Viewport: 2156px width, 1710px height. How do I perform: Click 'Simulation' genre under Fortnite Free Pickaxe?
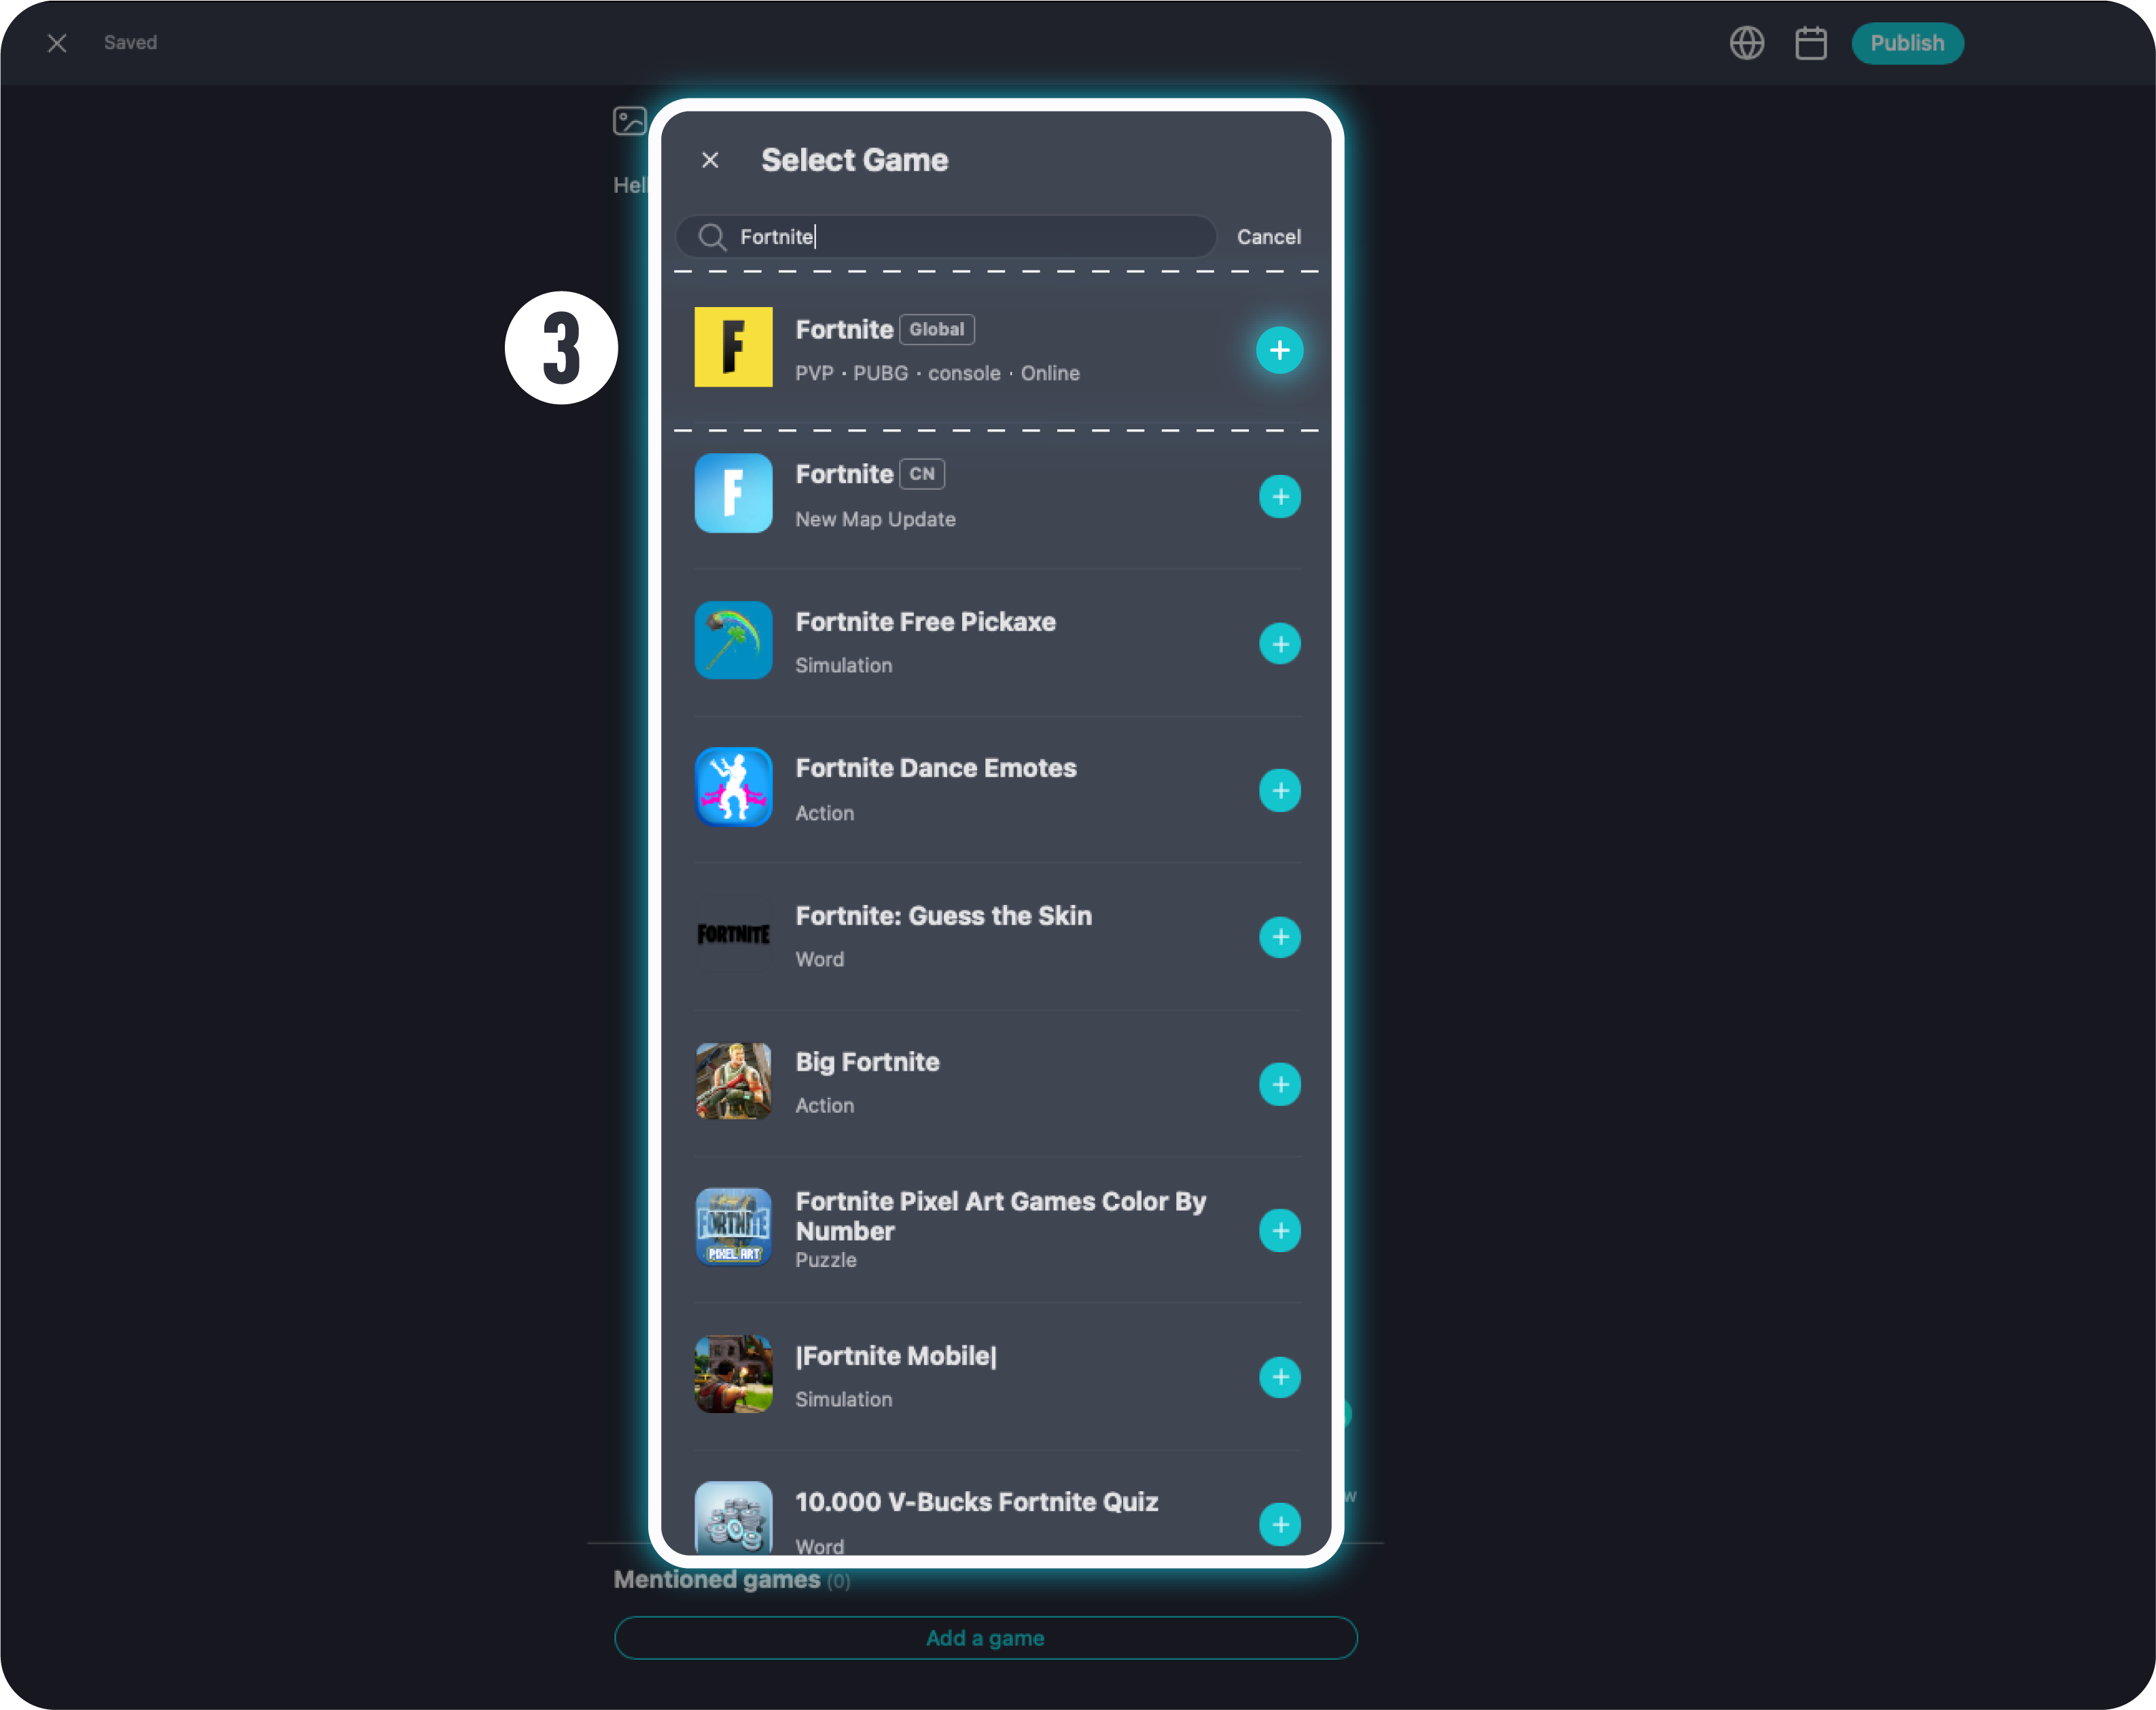pos(843,666)
